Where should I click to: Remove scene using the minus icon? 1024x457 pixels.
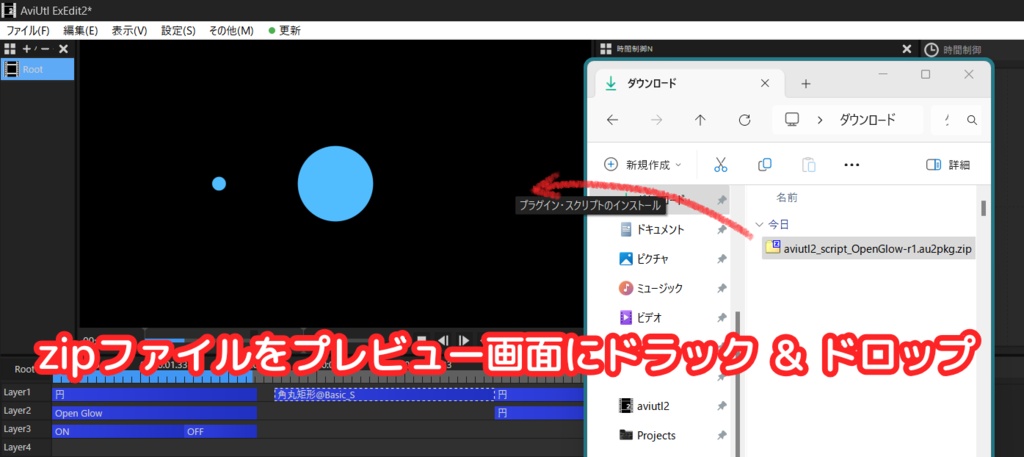[45, 49]
